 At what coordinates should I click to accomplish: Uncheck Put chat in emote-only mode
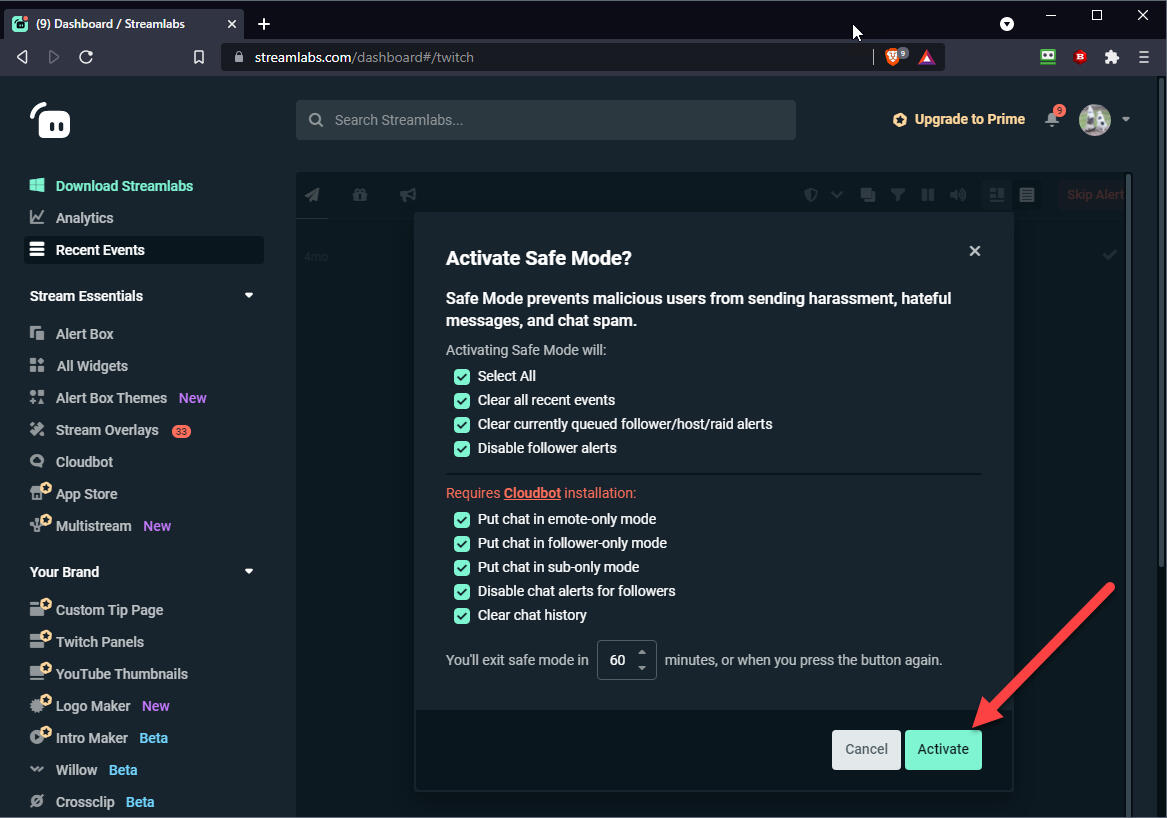(462, 519)
